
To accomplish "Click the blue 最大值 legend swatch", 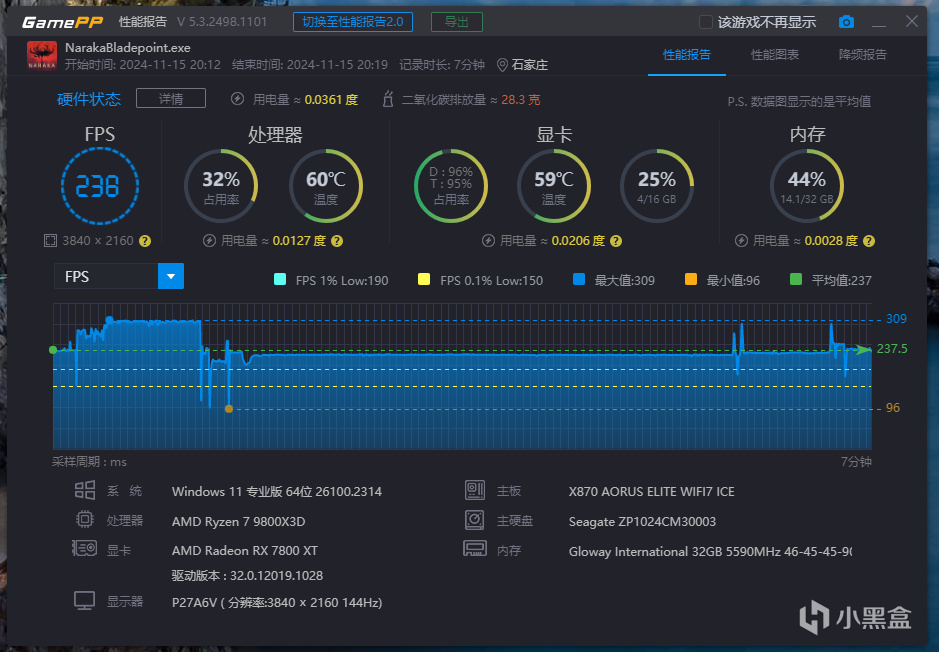I will point(578,279).
